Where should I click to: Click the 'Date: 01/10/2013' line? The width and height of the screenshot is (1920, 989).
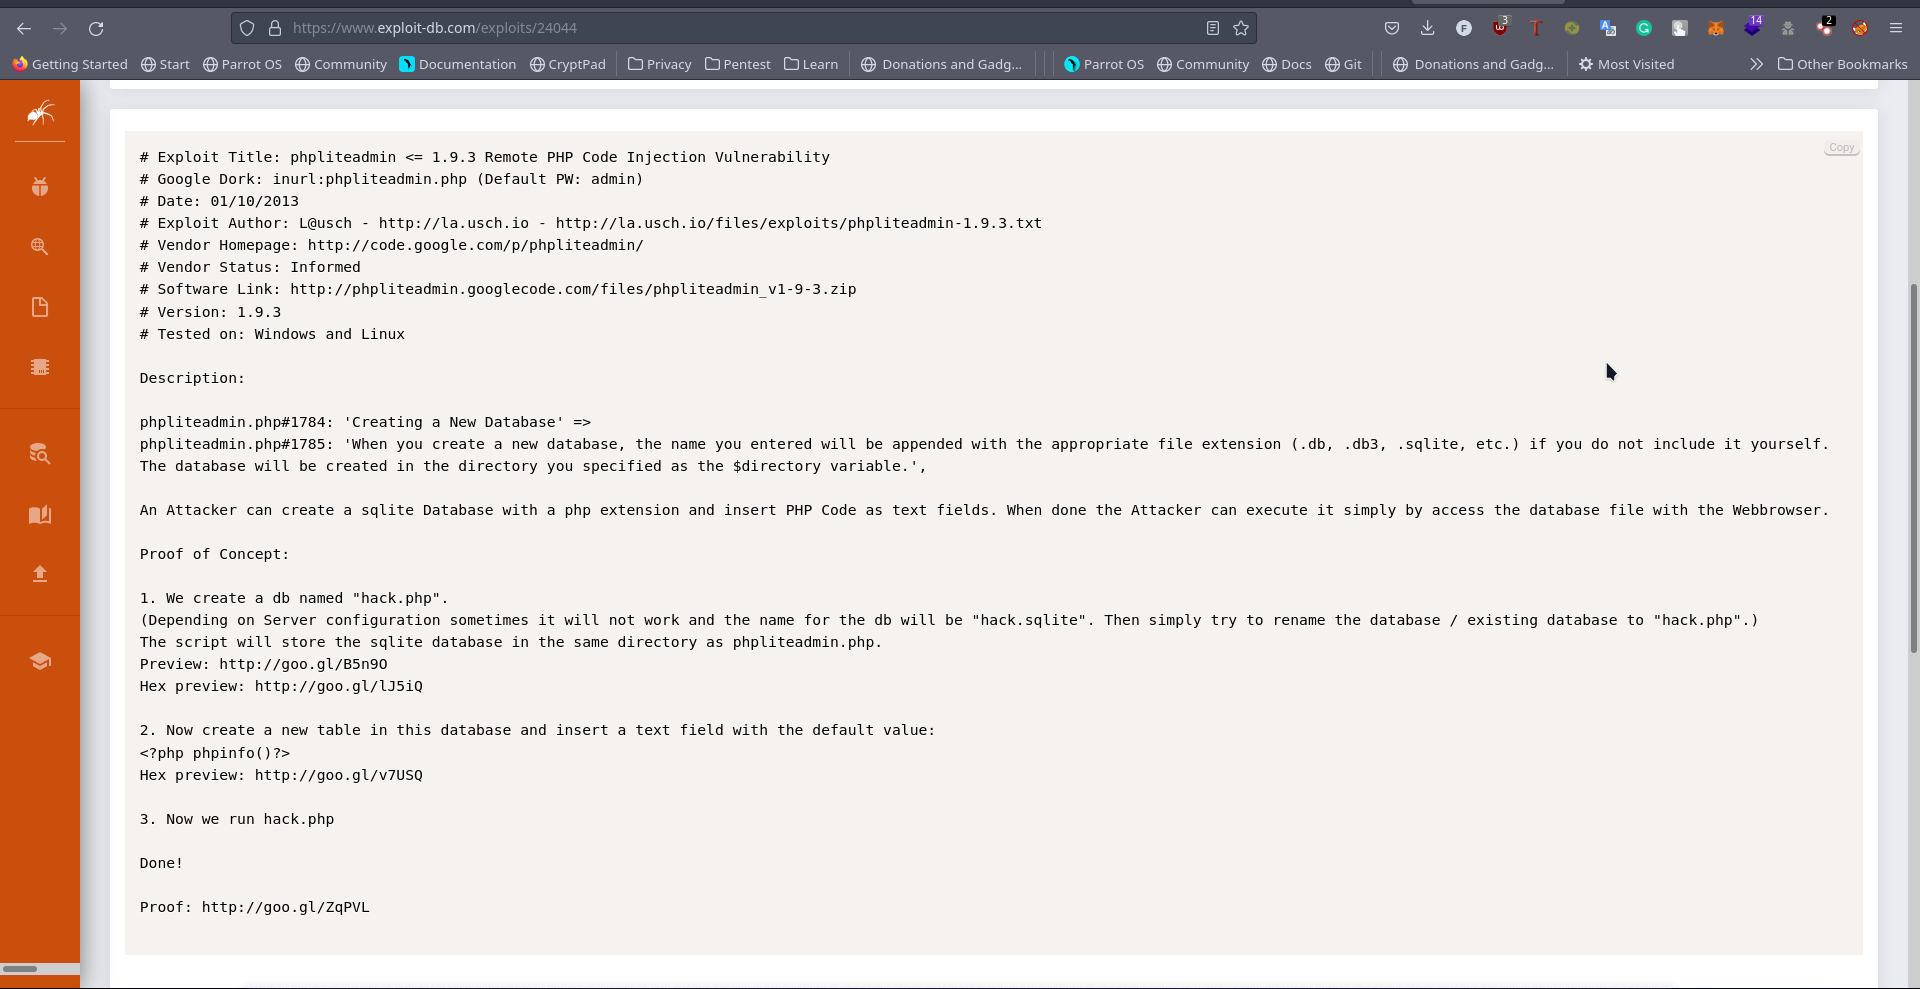(x=219, y=201)
